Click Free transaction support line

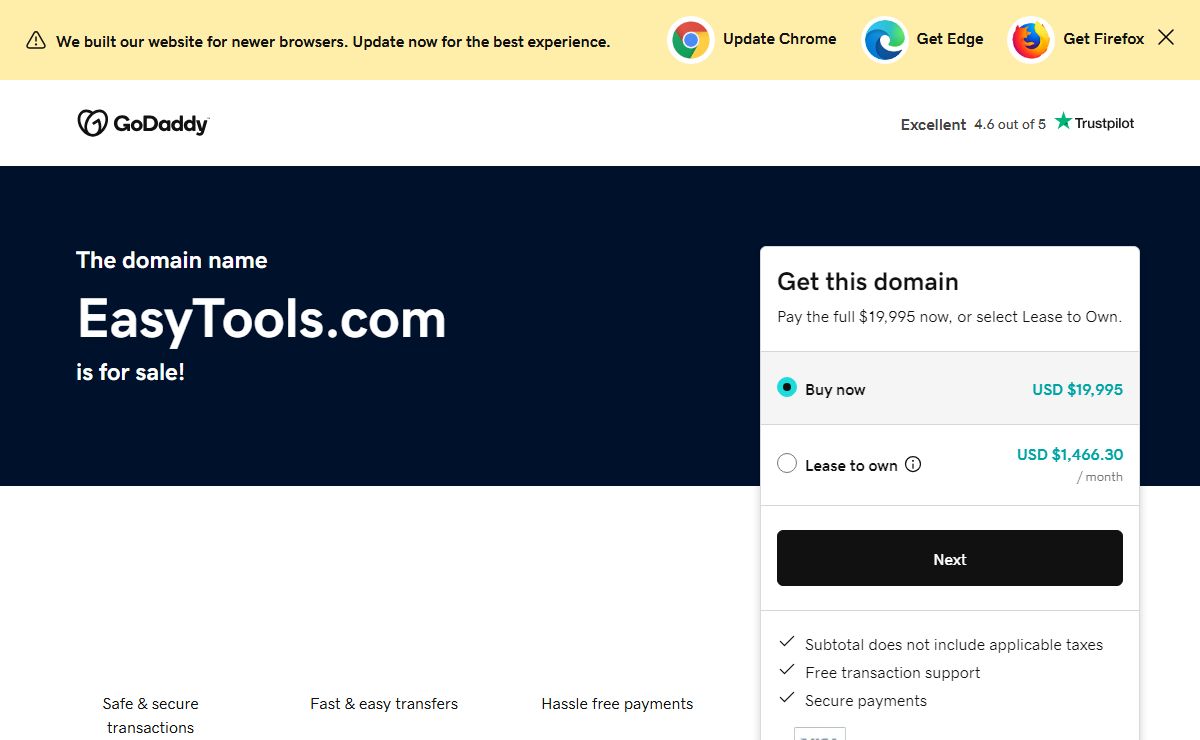(892, 673)
